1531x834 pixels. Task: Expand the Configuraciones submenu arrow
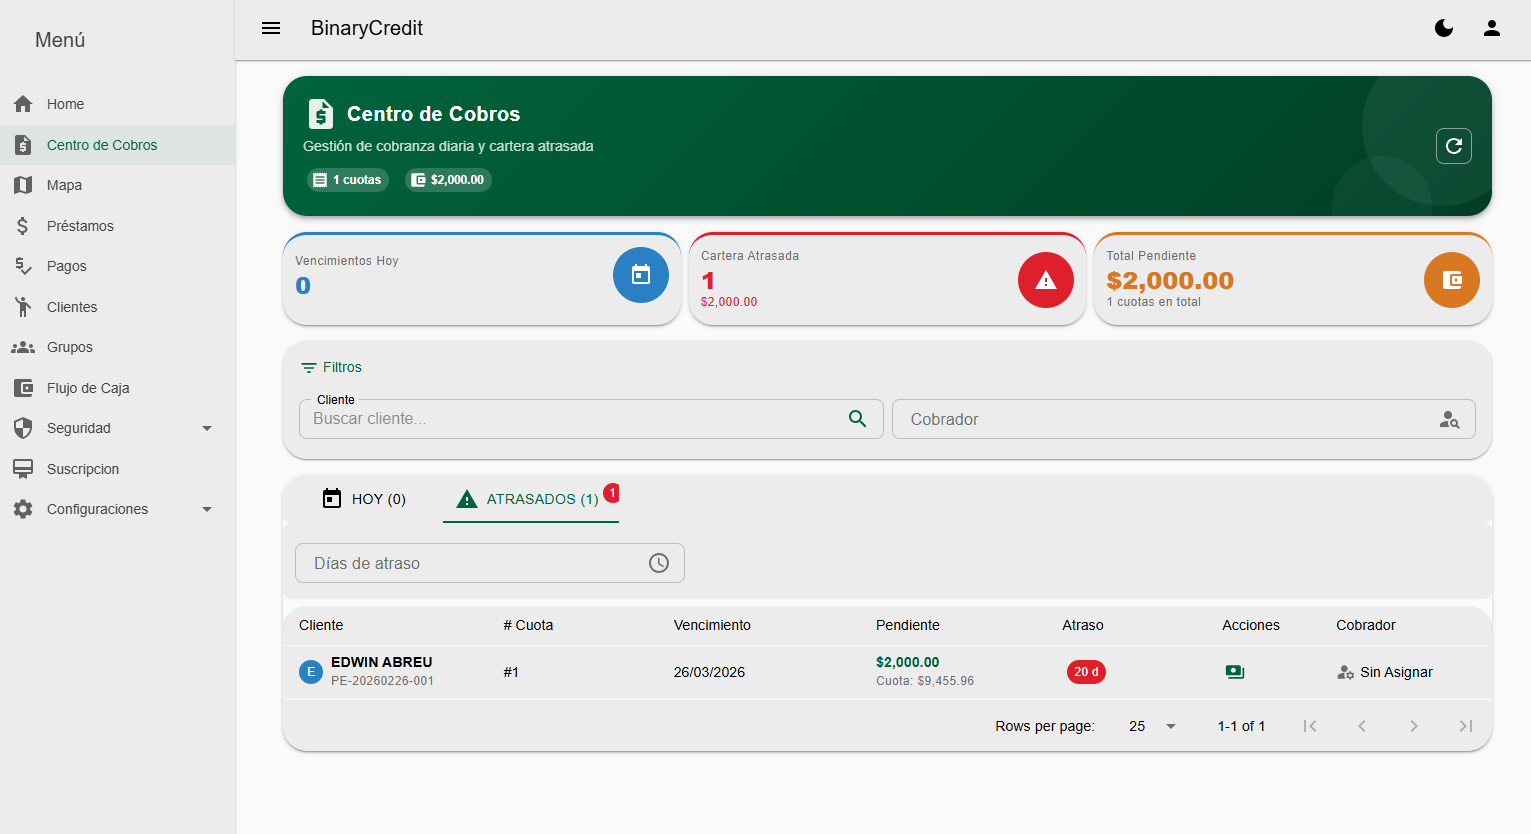(207, 509)
